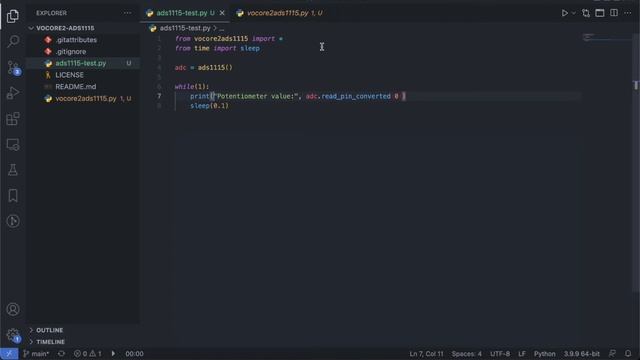This screenshot has width=640, height=360.
Task: Click the editor vertical scrollbar
Action: pos(636,163)
